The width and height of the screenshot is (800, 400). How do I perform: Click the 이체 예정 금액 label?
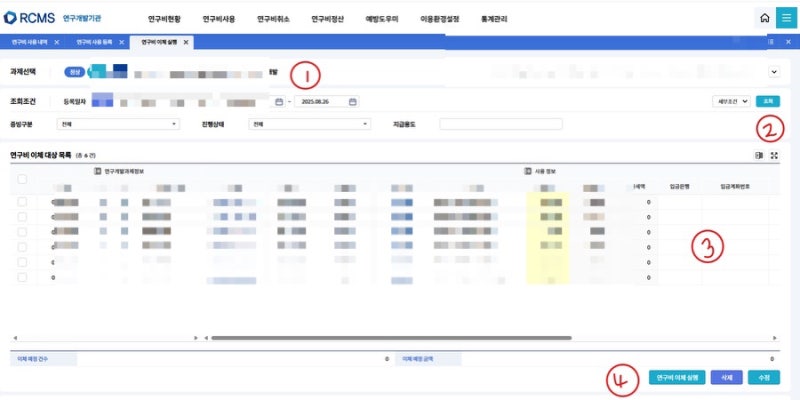[418, 359]
